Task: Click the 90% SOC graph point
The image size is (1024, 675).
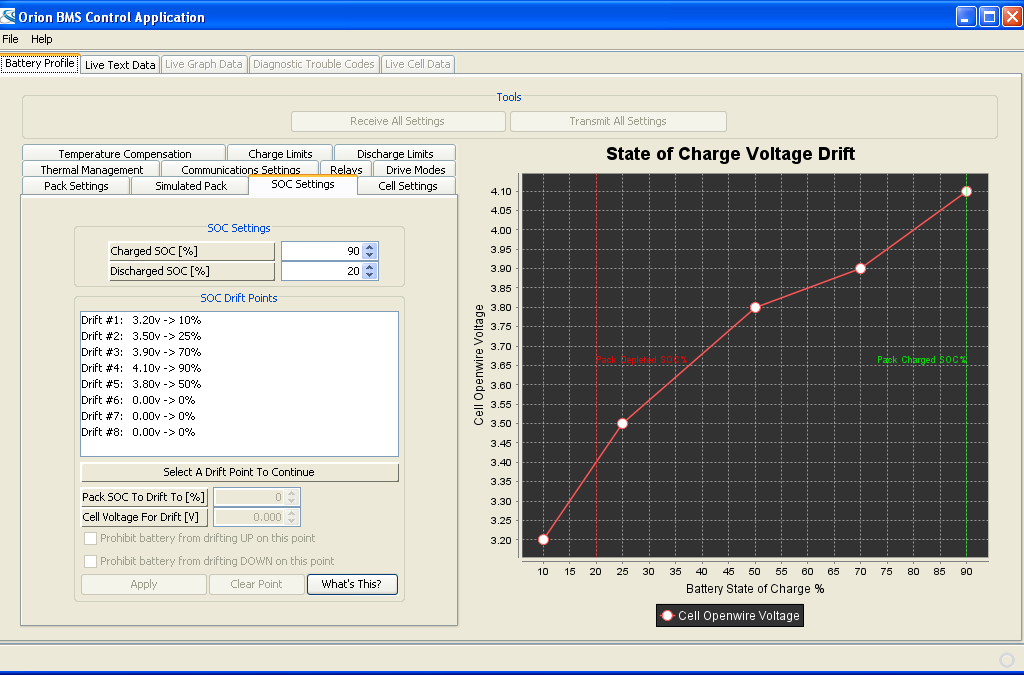Action: (967, 191)
